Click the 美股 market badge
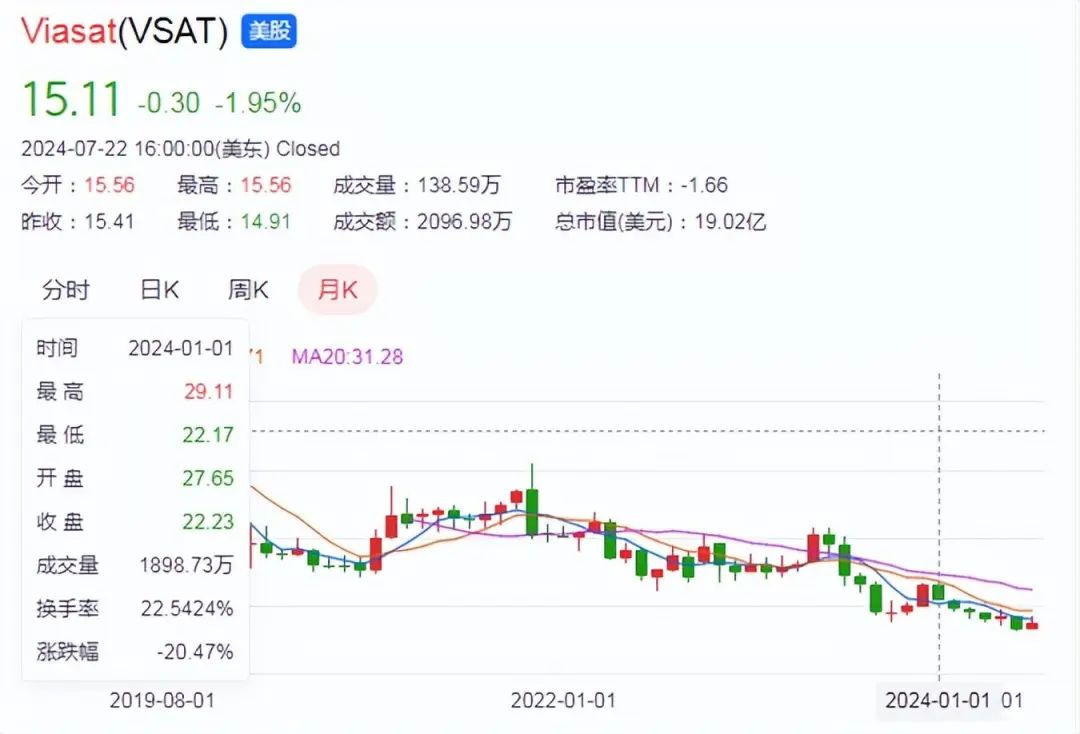 click(x=269, y=31)
